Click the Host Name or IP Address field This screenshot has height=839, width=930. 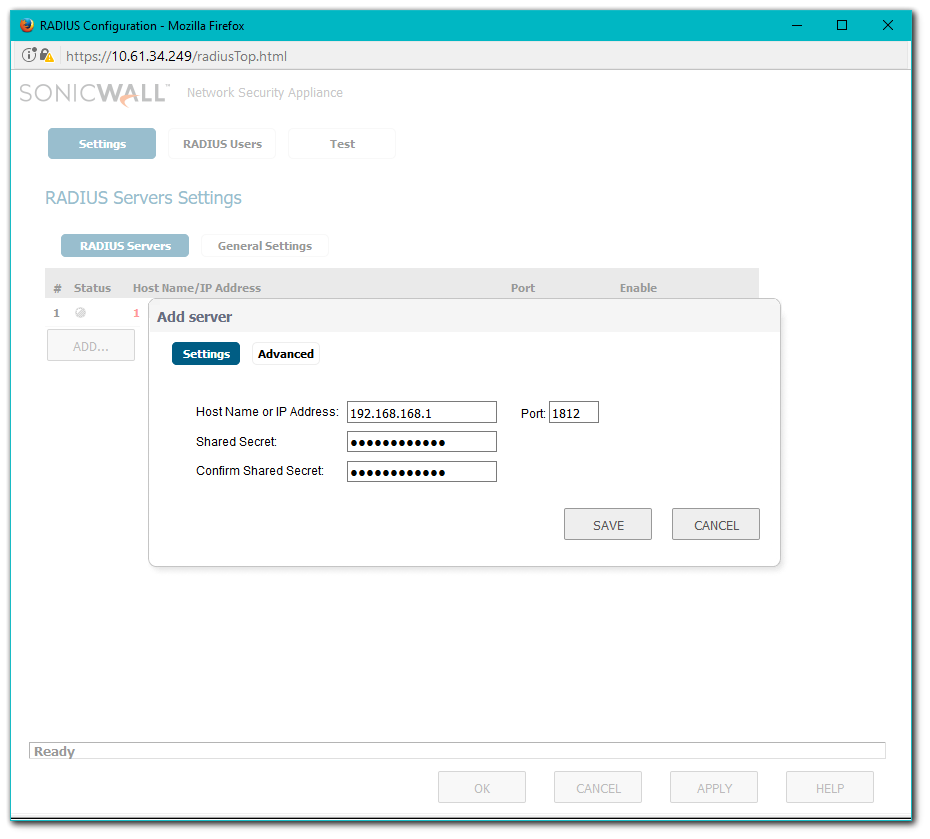(421, 413)
